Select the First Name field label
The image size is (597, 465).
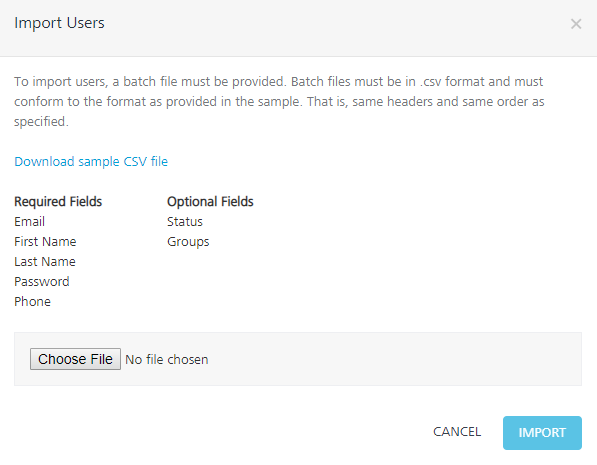coord(45,241)
